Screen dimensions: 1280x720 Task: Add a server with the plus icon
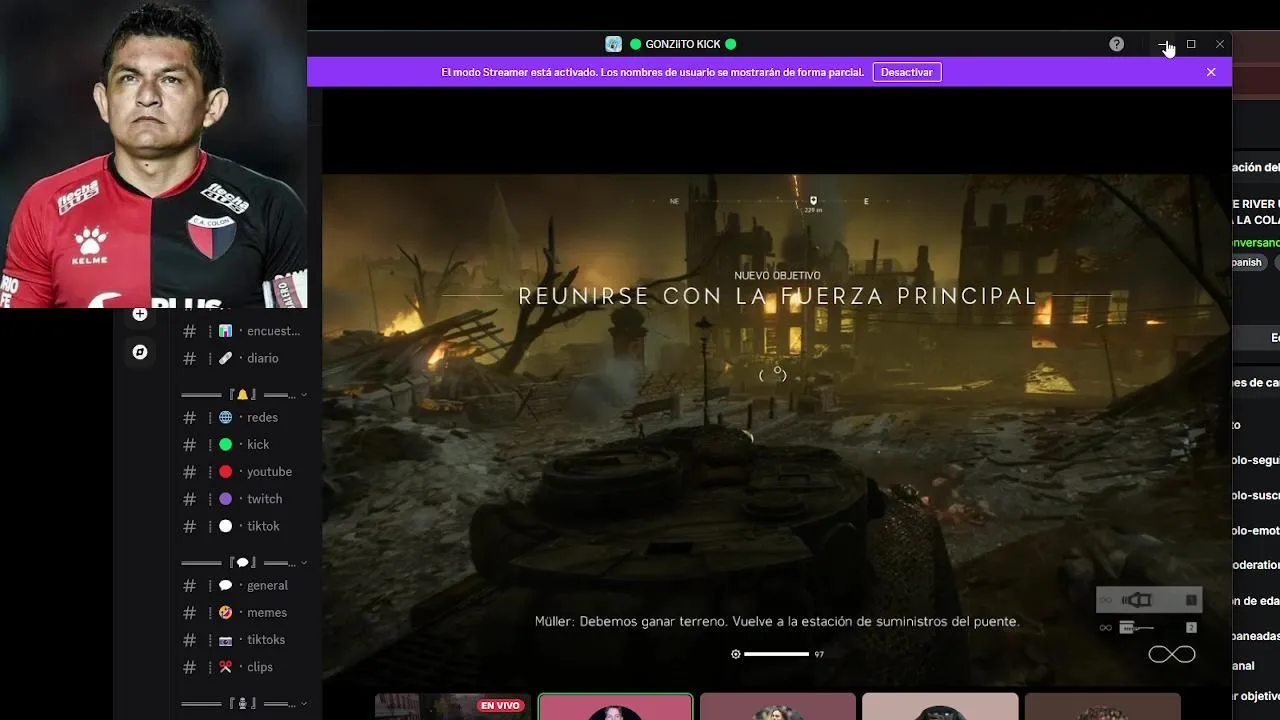pos(140,314)
